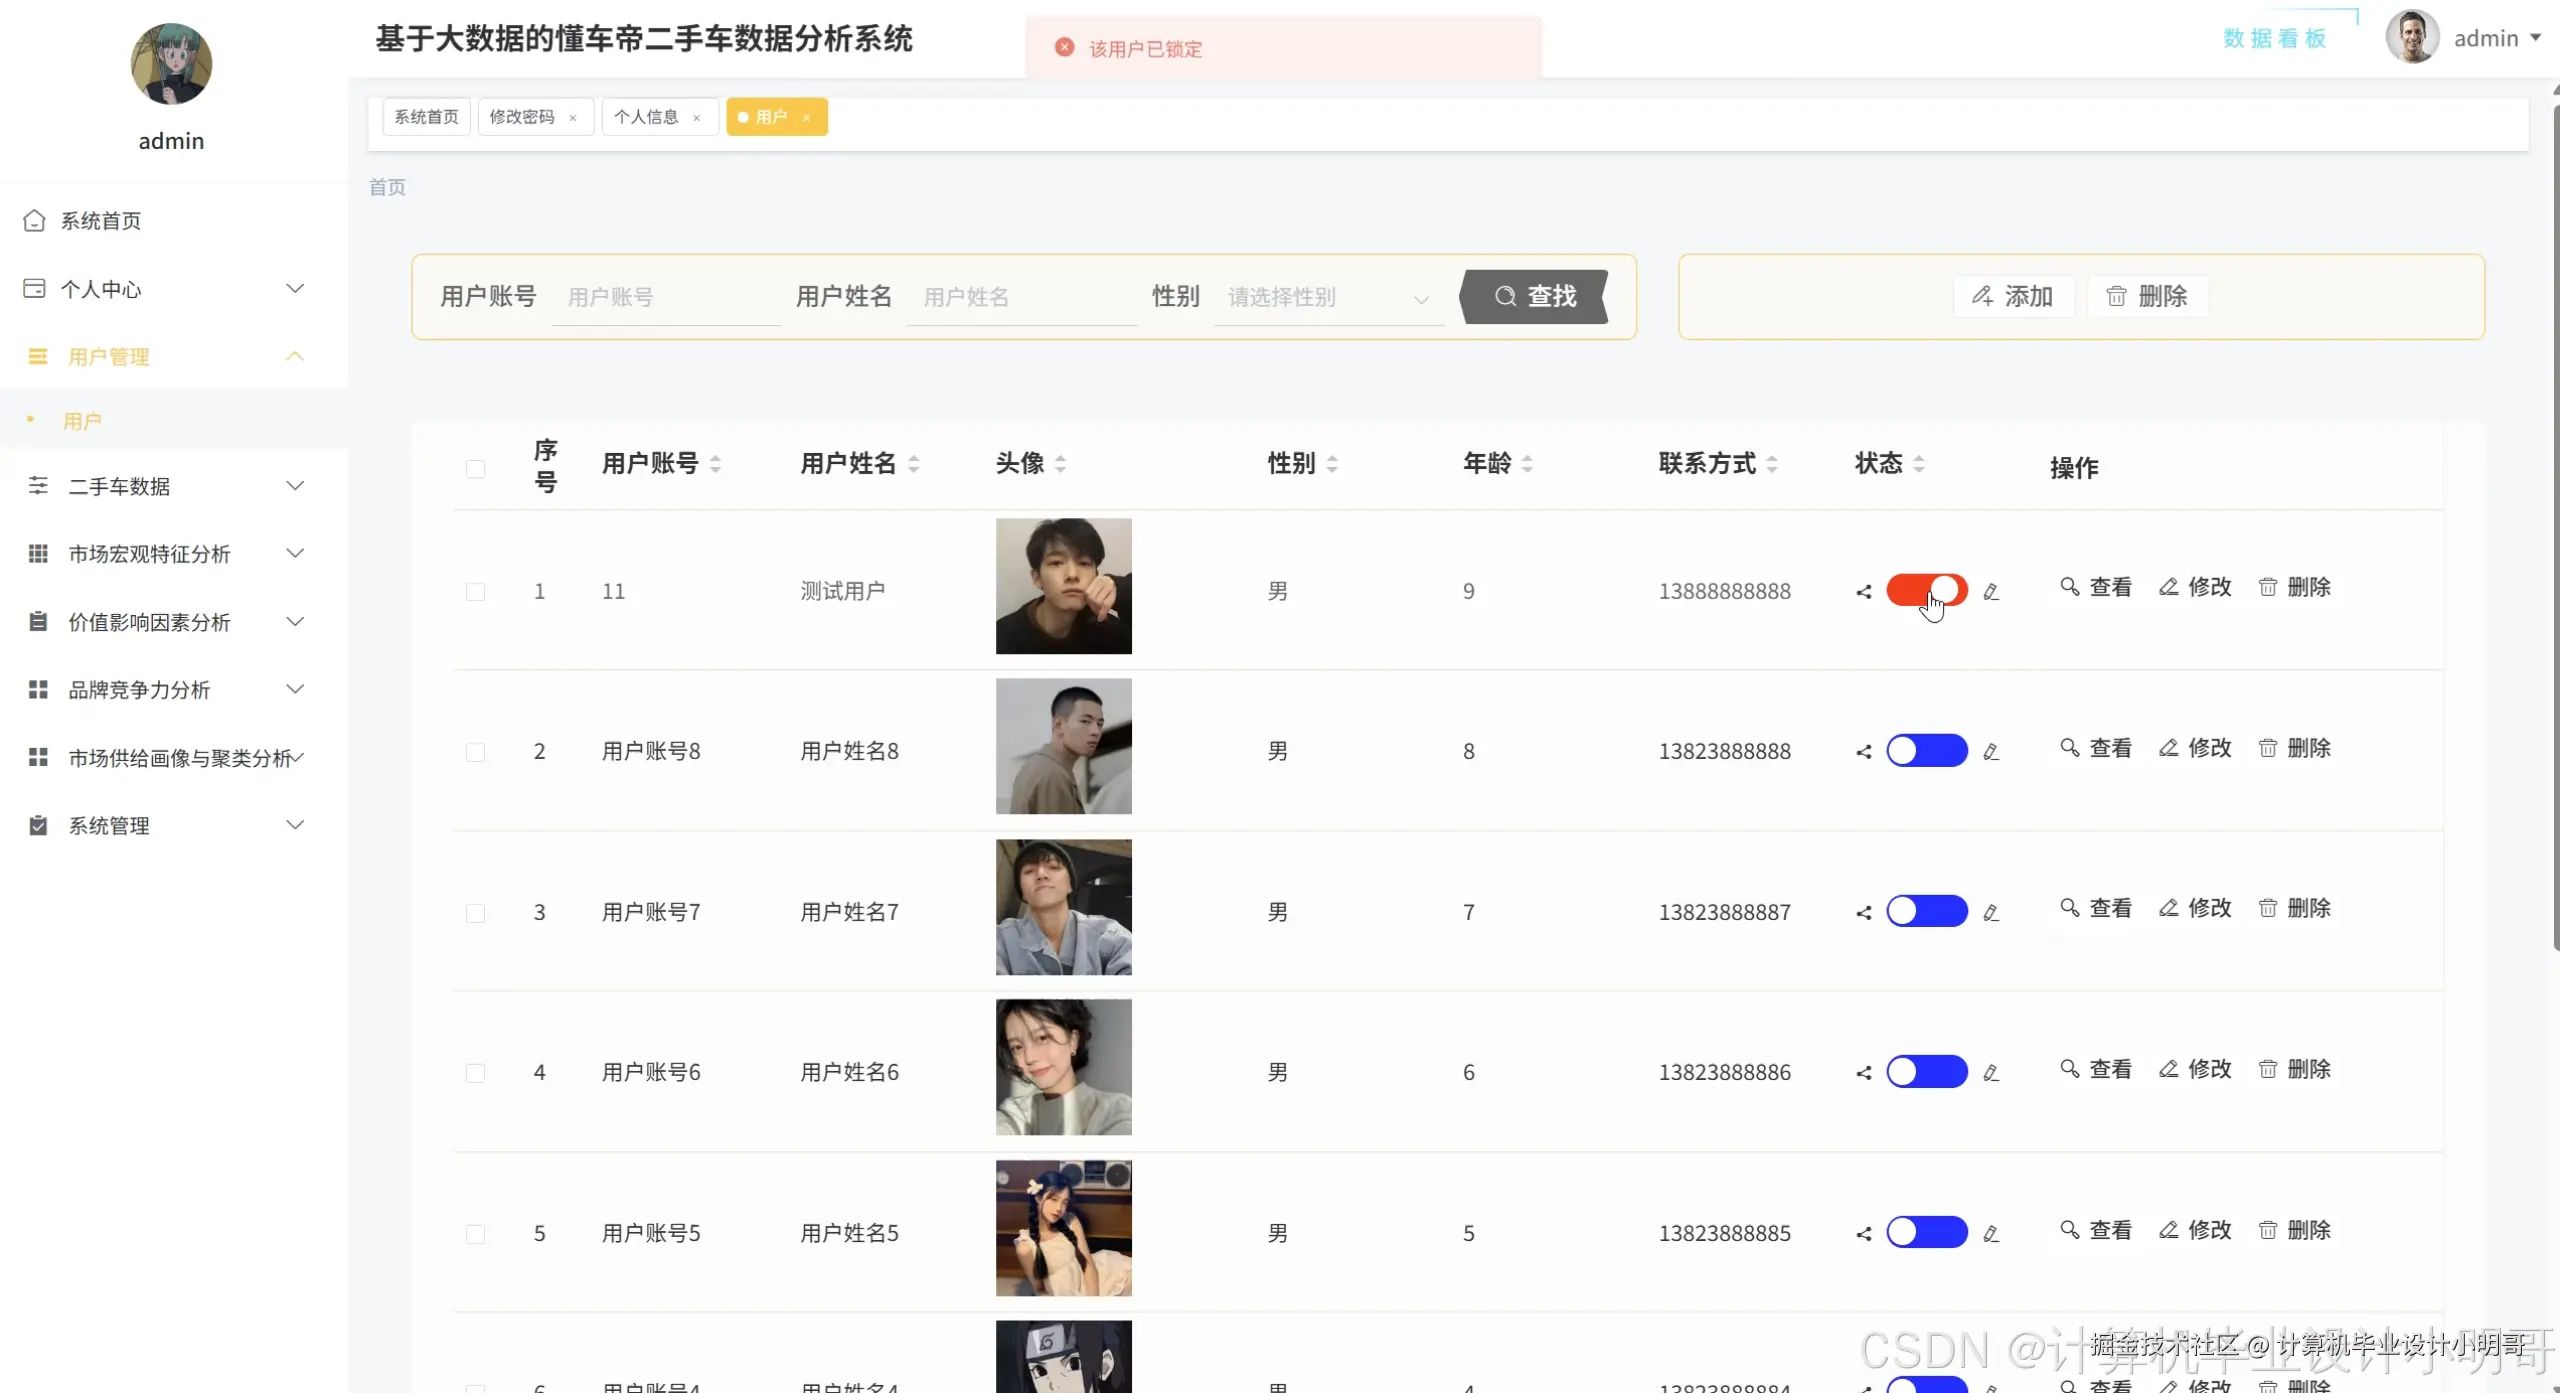Viewport: 2560px width, 1393px height.
Task: Click the share icon next to 测试用户 status
Action: [1863, 592]
